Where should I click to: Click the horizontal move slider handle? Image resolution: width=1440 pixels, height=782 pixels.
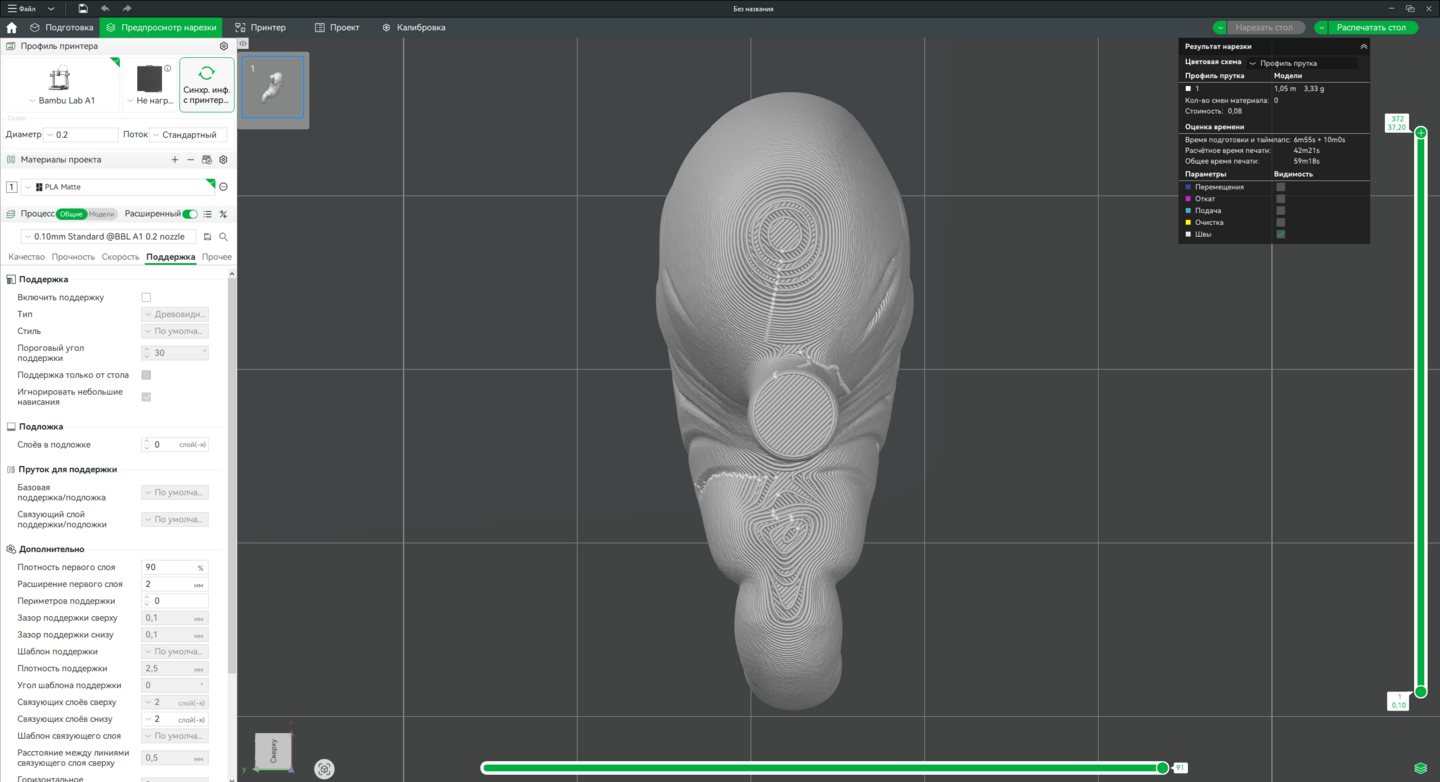click(x=1162, y=768)
